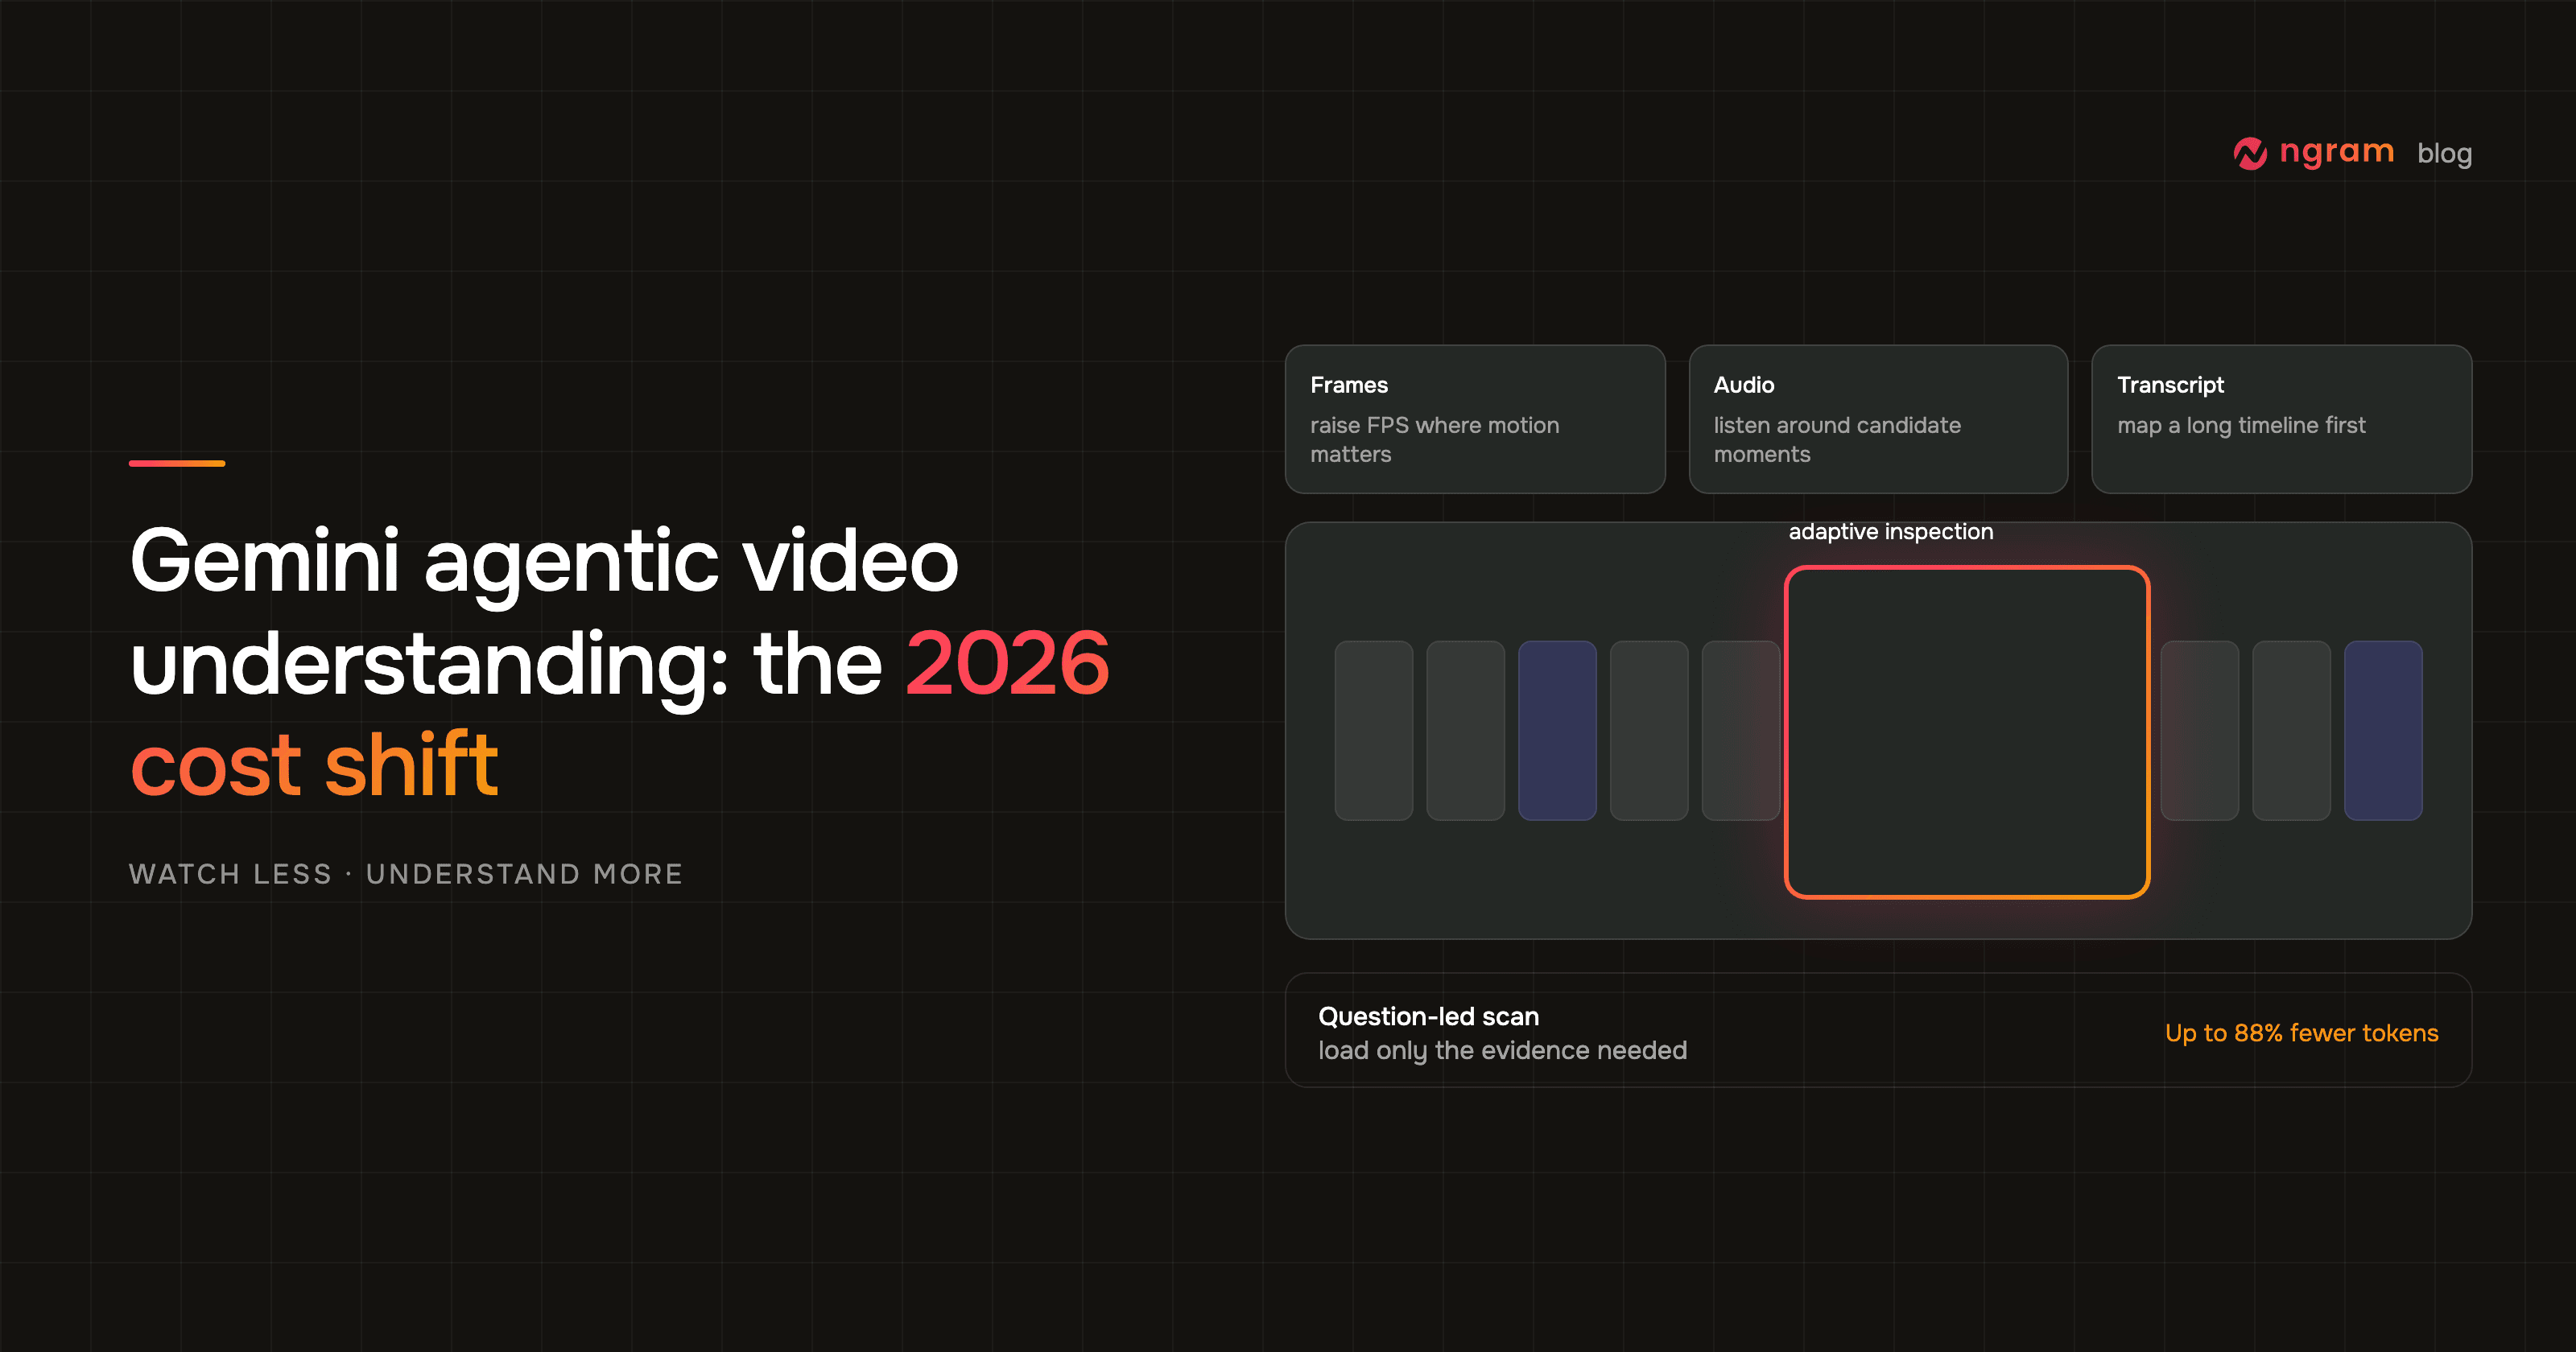Click the ngram brand name
The height and width of the screenshot is (1352, 2576).
click(2336, 152)
